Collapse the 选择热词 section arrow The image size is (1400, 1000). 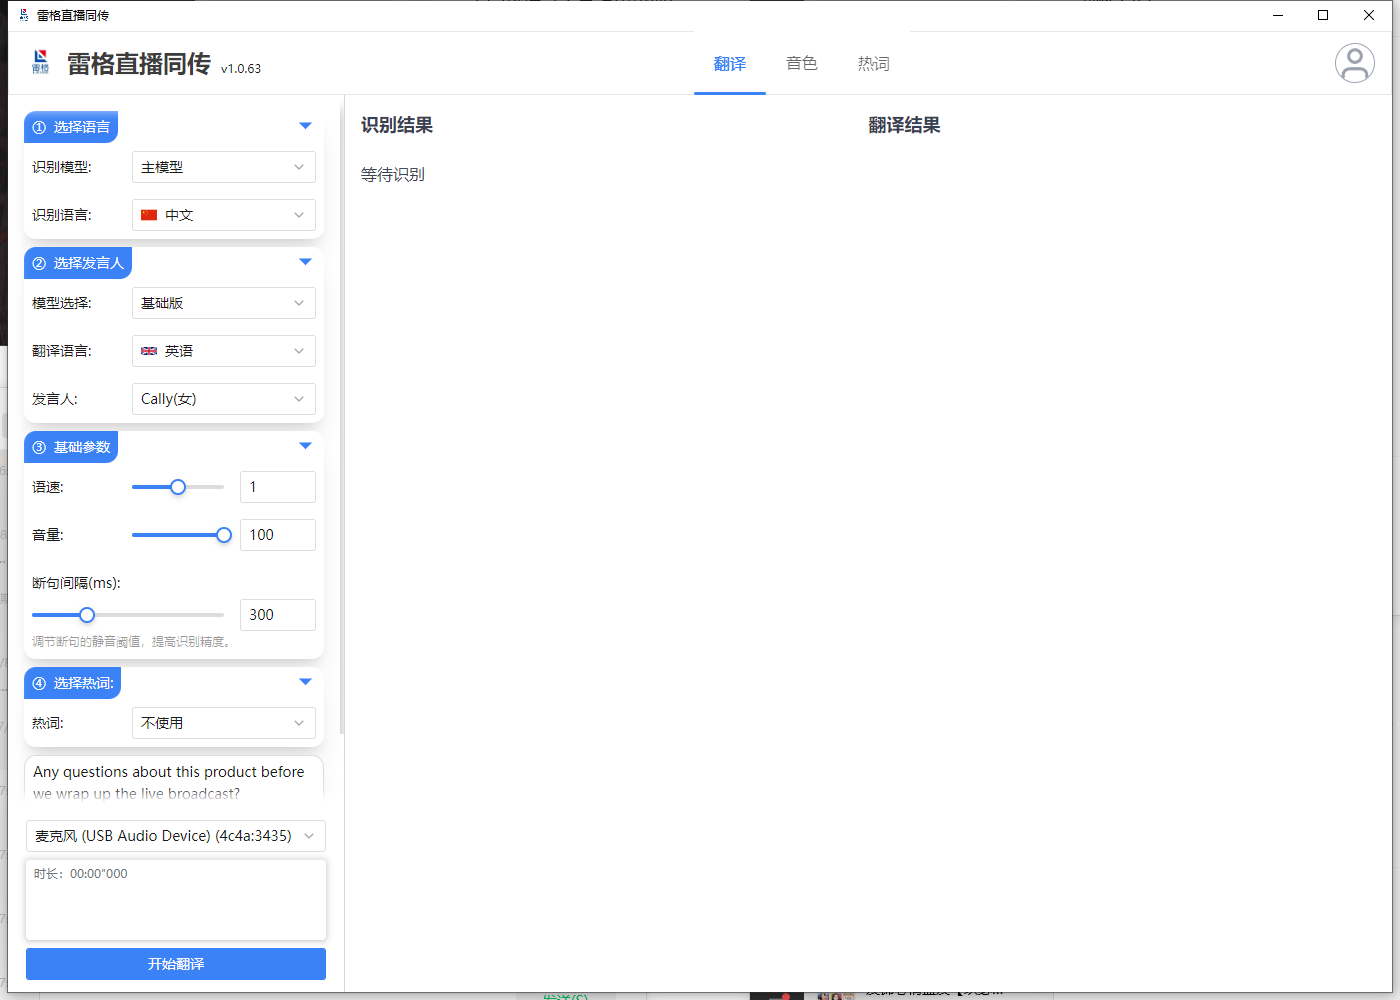305,682
